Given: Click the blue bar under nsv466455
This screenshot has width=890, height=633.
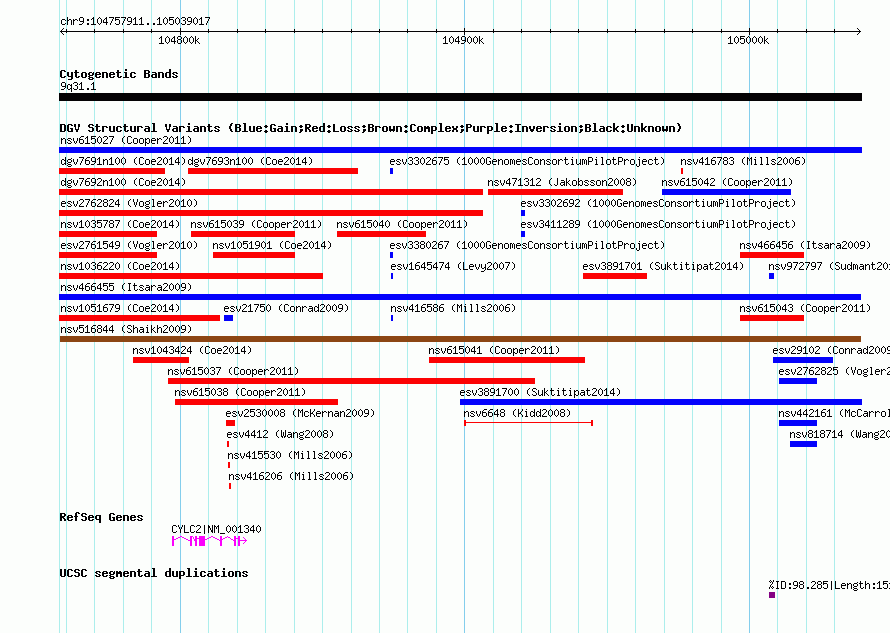Looking at the screenshot, I should pyautogui.click(x=460, y=297).
